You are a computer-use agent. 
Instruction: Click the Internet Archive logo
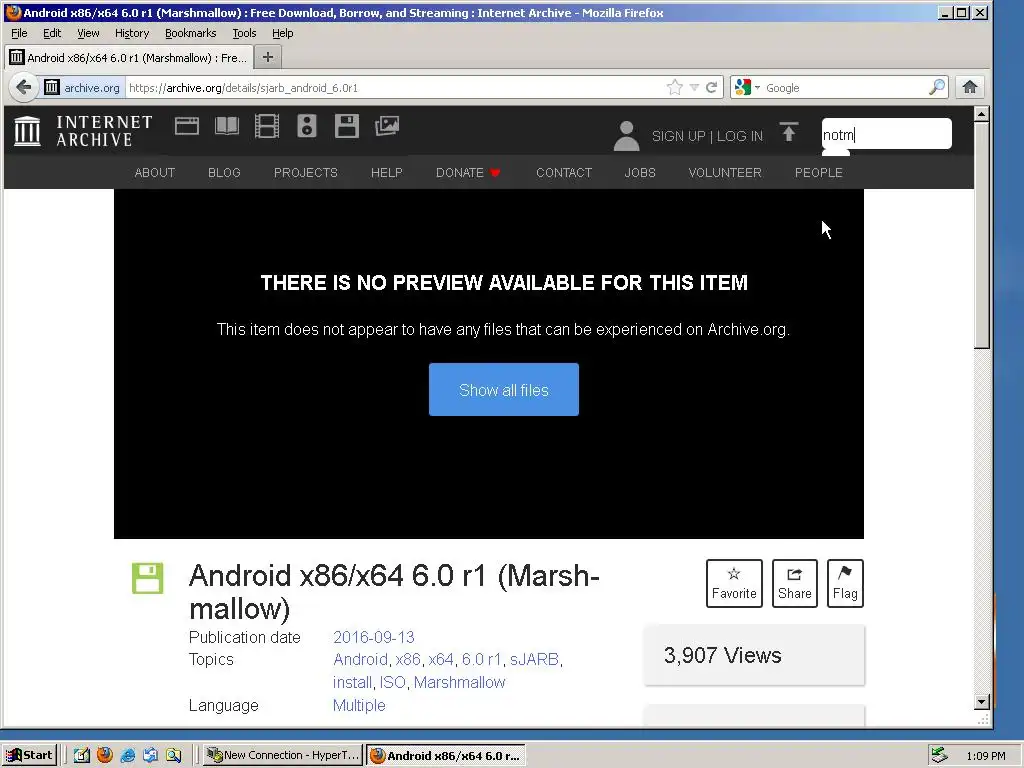[83, 131]
